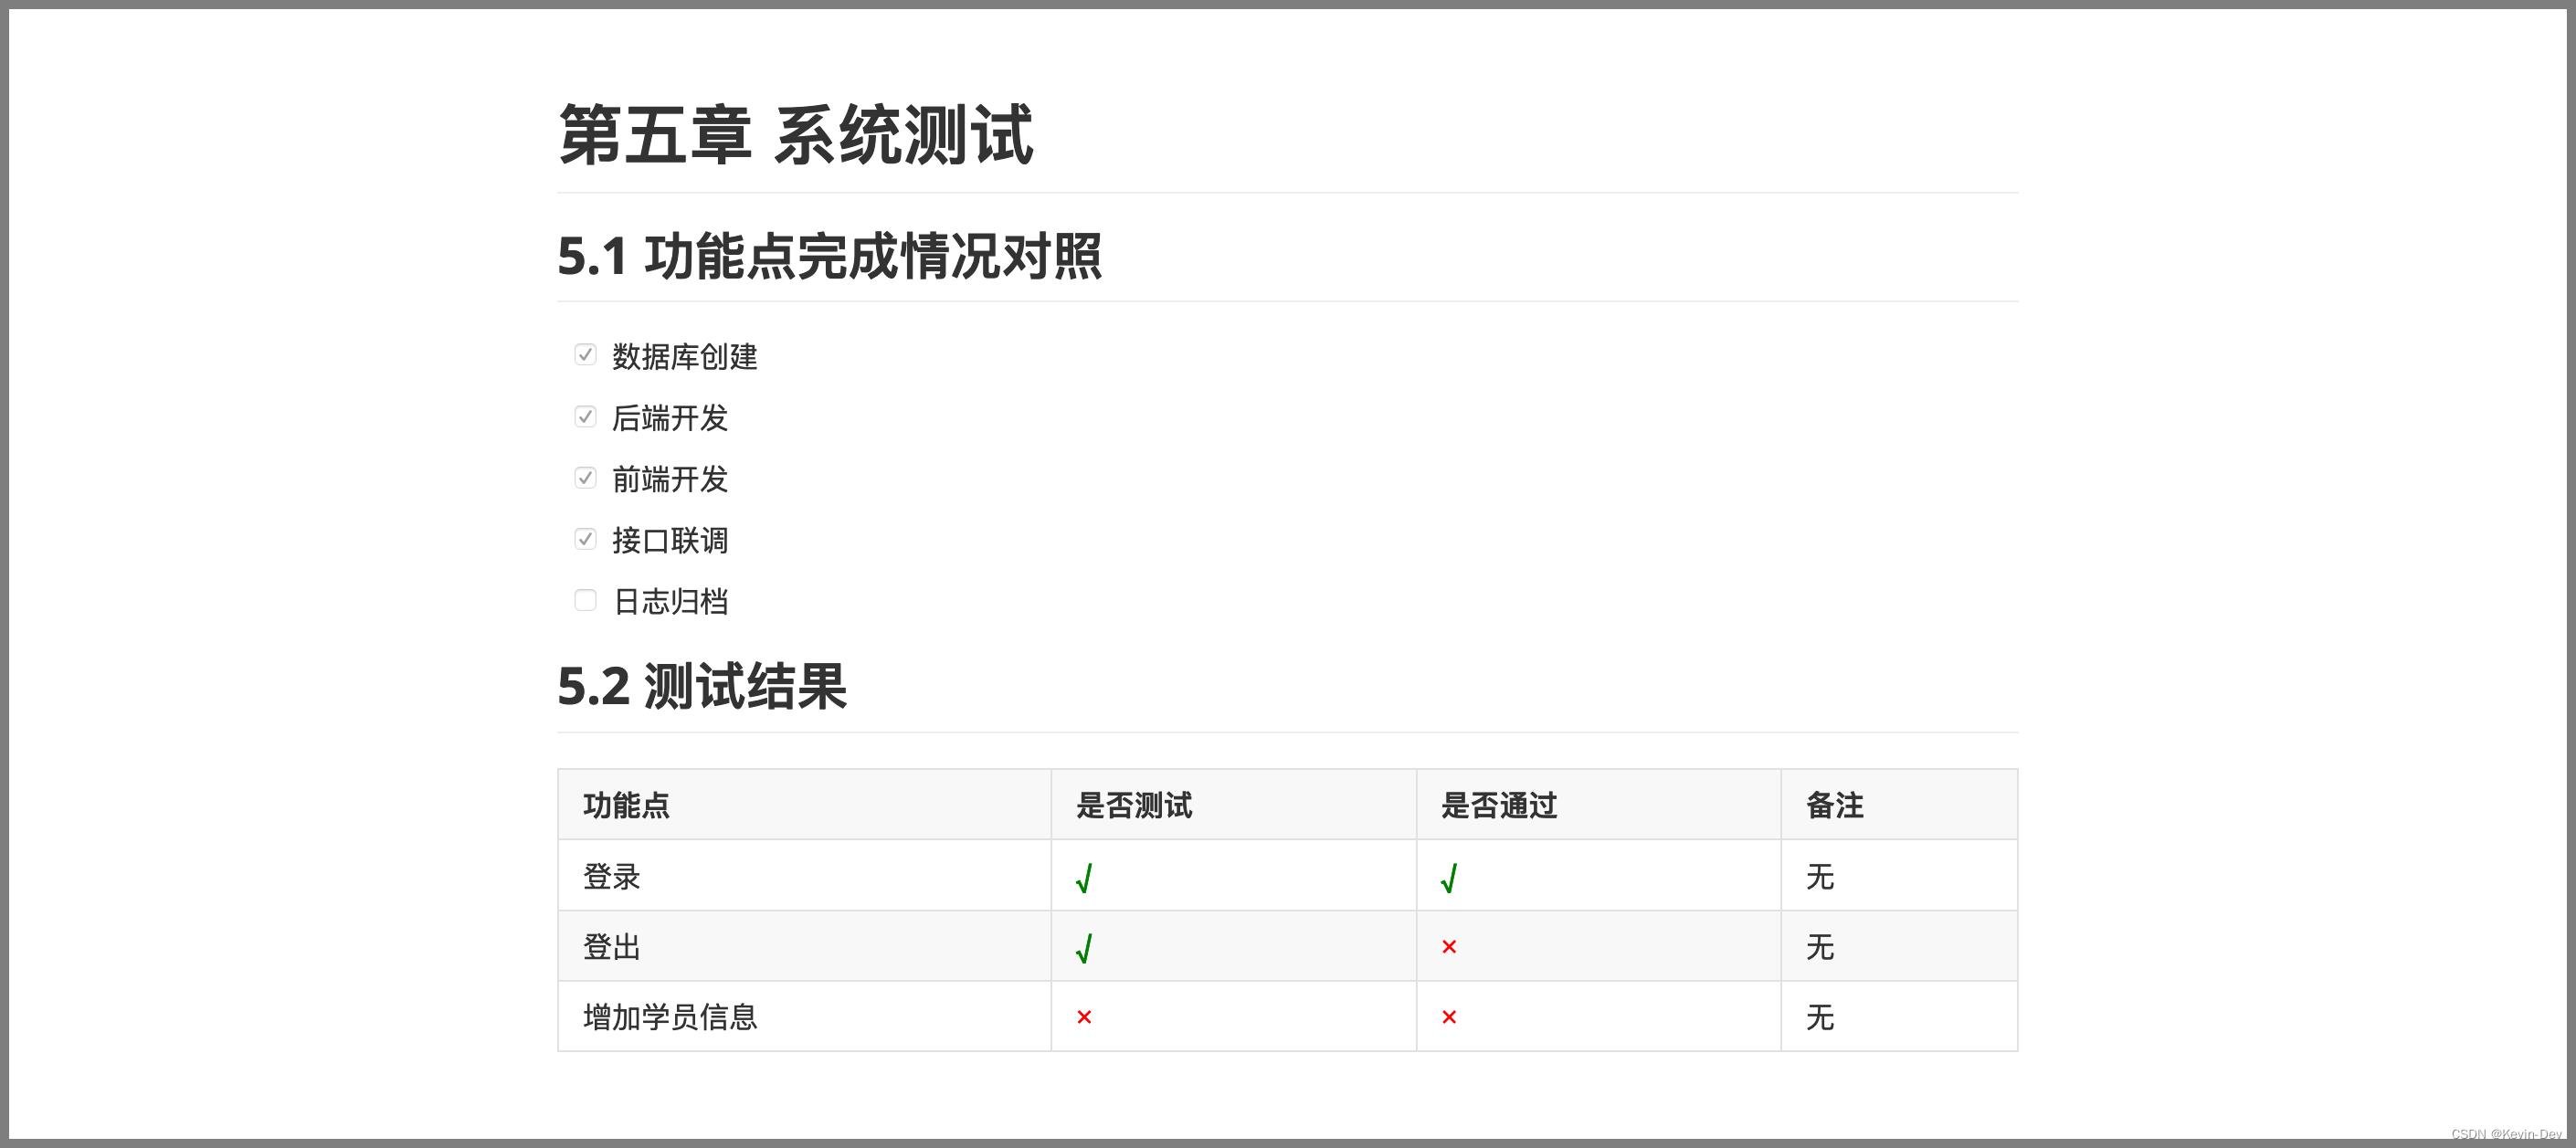2576x1148 pixels.
Task: Click green check in 登录 是否测试 cell
Action: (1084, 878)
